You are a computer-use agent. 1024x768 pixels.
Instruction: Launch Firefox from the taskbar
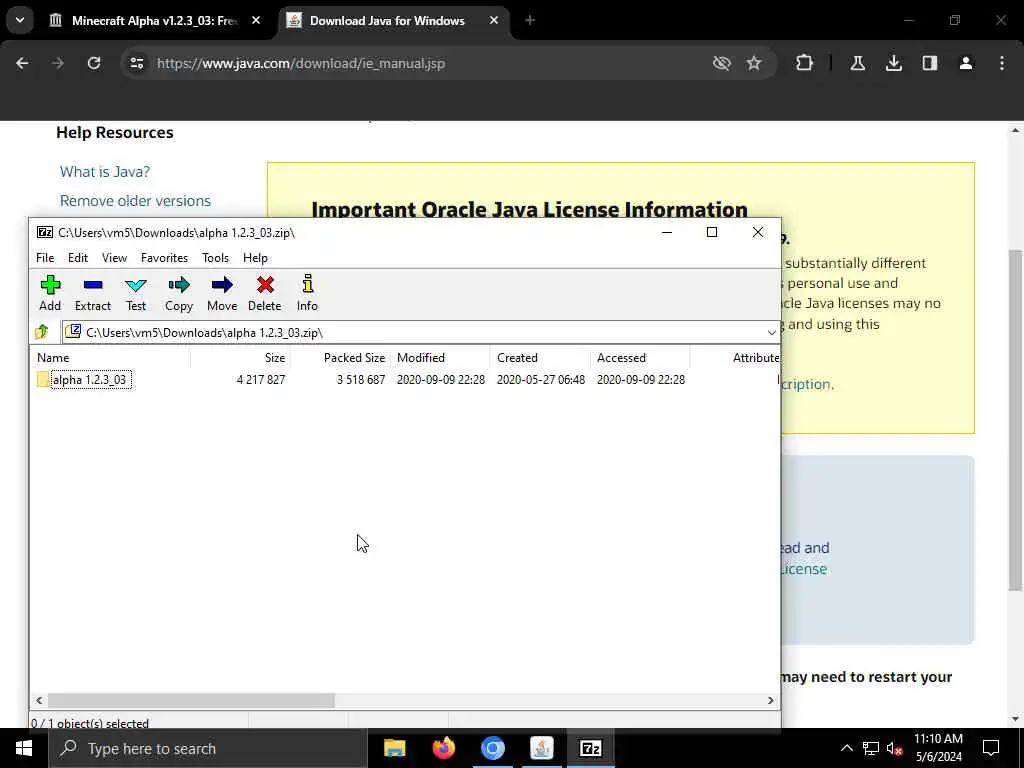(x=443, y=748)
